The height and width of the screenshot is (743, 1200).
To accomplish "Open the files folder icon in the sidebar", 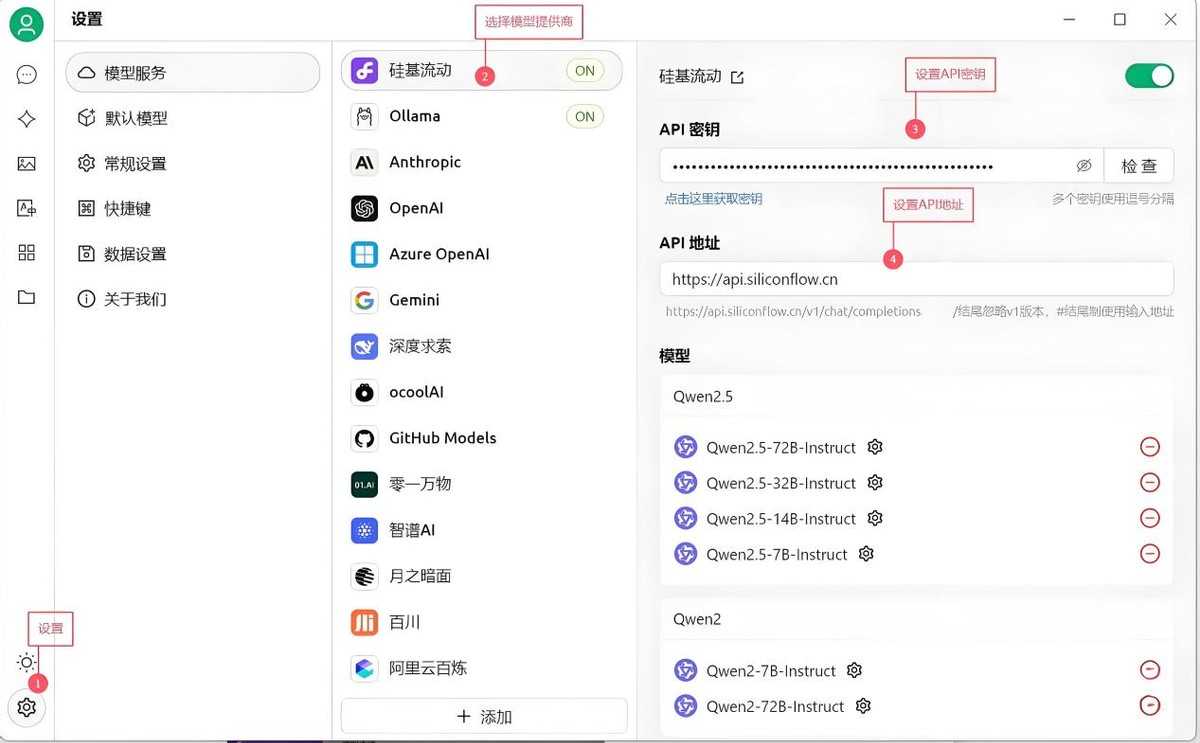I will [x=27, y=297].
